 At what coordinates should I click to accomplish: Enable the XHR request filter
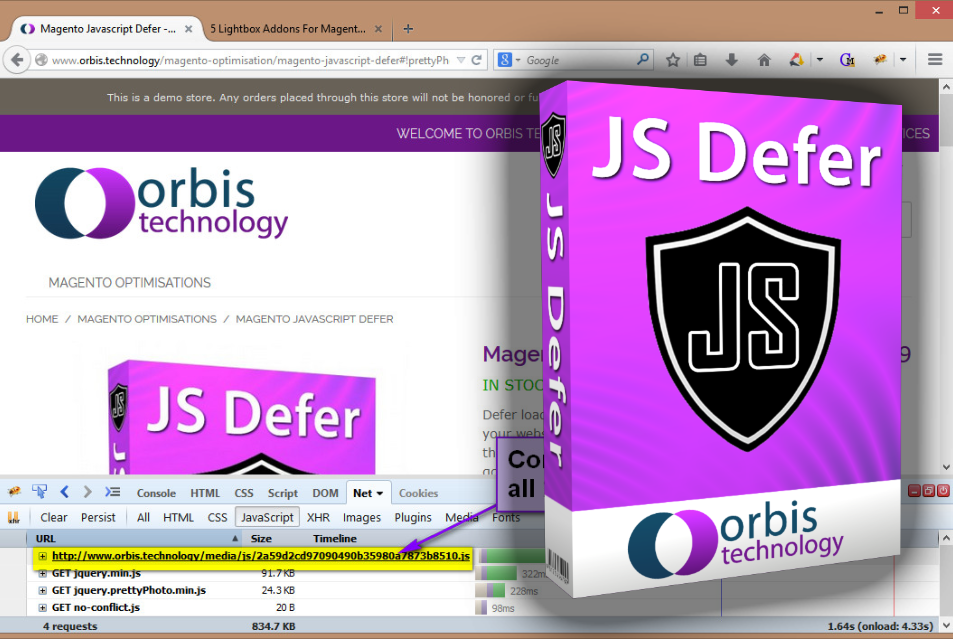coord(318,517)
